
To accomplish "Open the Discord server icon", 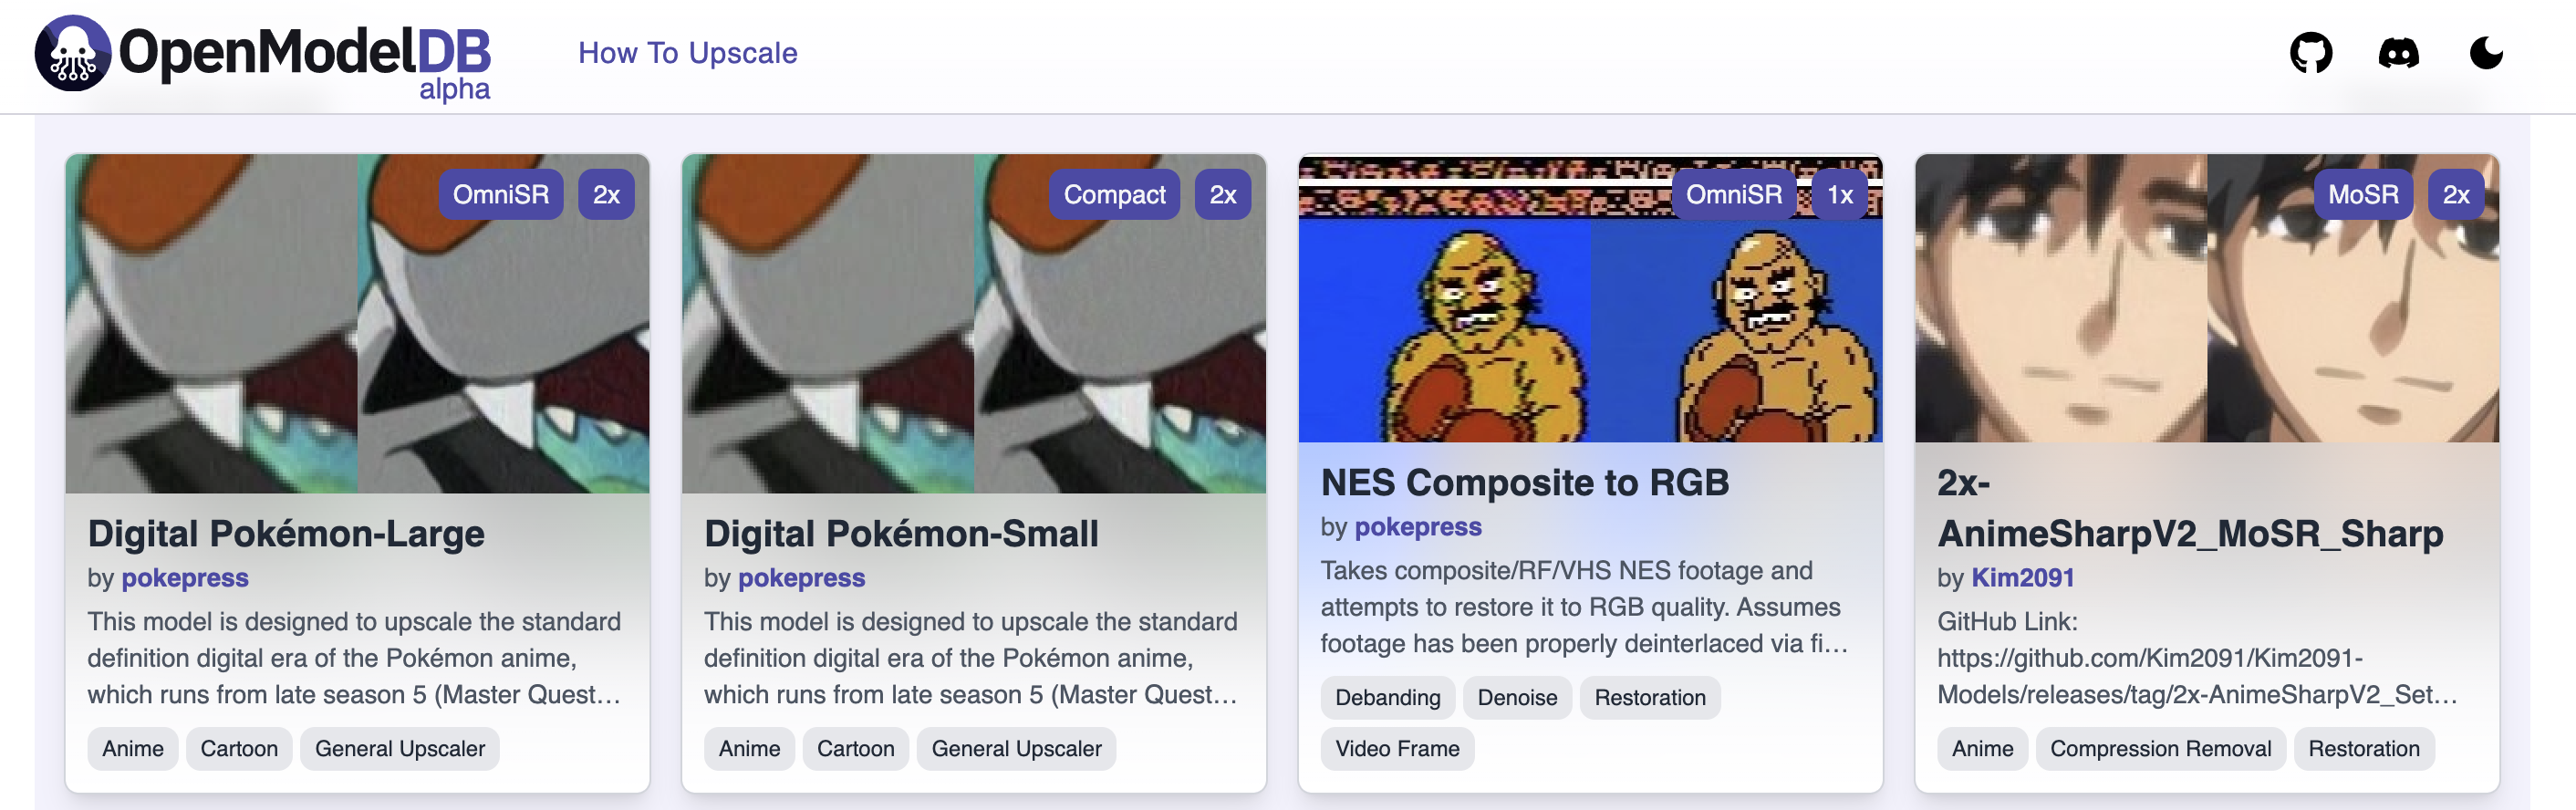I will [x=2398, y=53].
